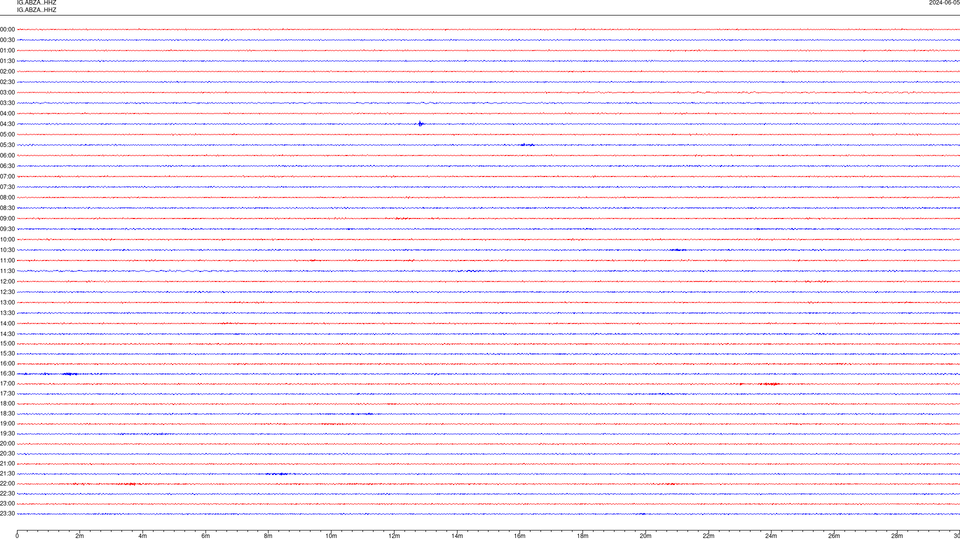Click the 22:00 time label
The width and height of the screenshot is (960, 540).
[x=7, y=484]
